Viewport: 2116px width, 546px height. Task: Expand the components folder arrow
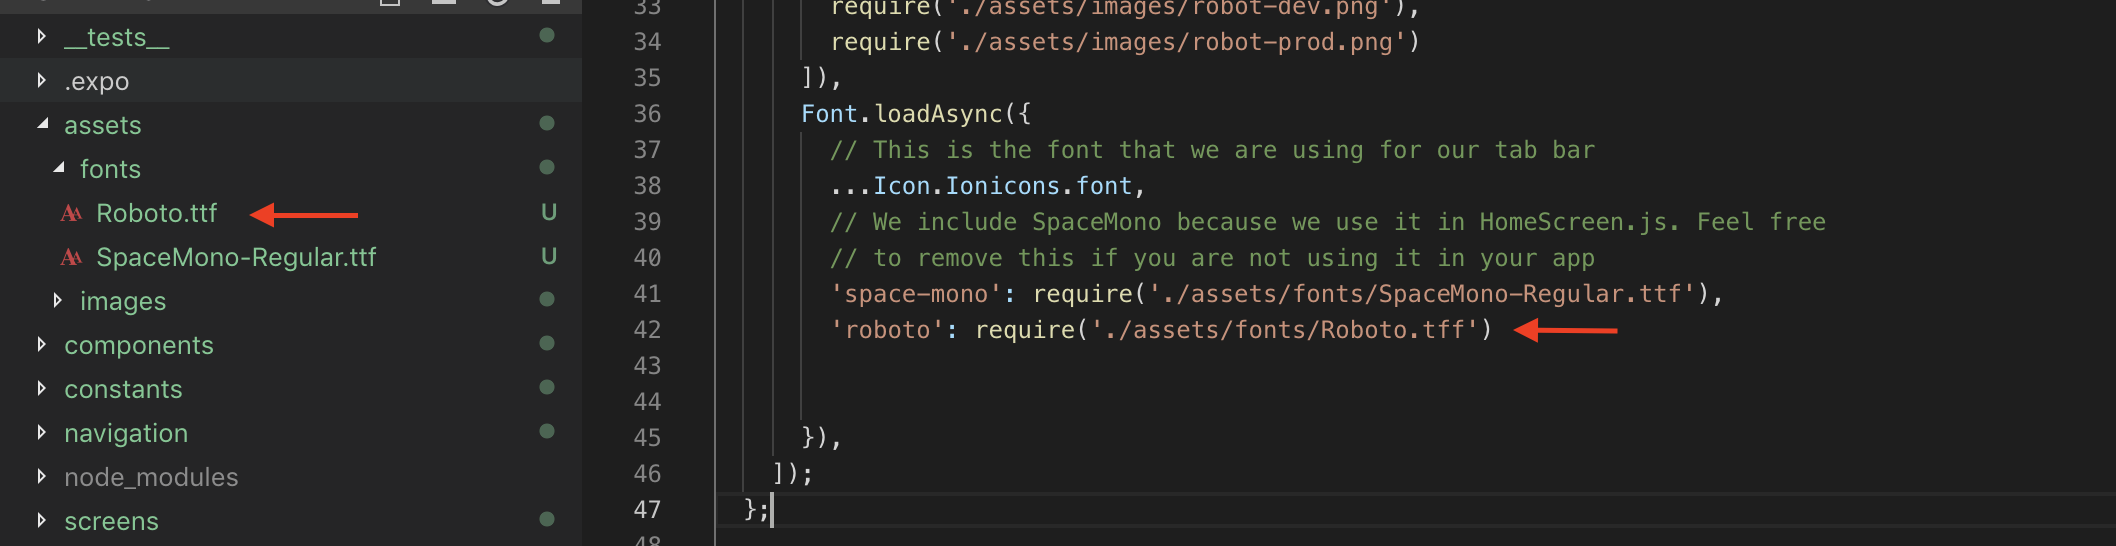click(x=41, y=344)
